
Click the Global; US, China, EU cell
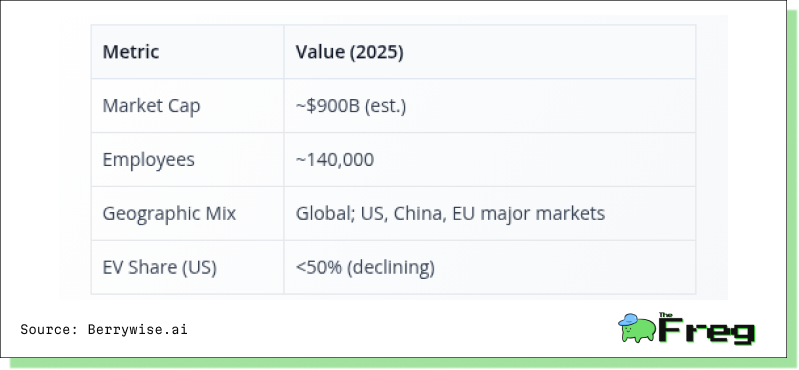[490, 214]
